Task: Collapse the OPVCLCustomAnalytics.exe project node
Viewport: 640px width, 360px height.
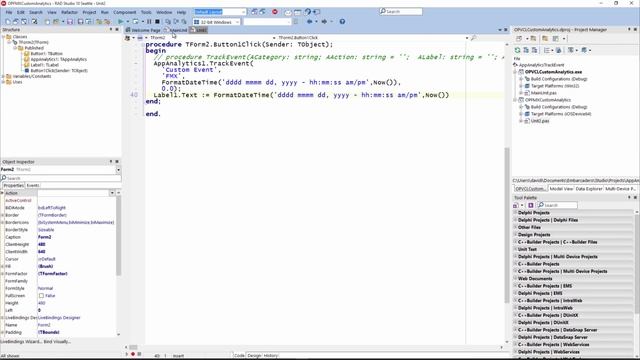Action: point(515,72)
